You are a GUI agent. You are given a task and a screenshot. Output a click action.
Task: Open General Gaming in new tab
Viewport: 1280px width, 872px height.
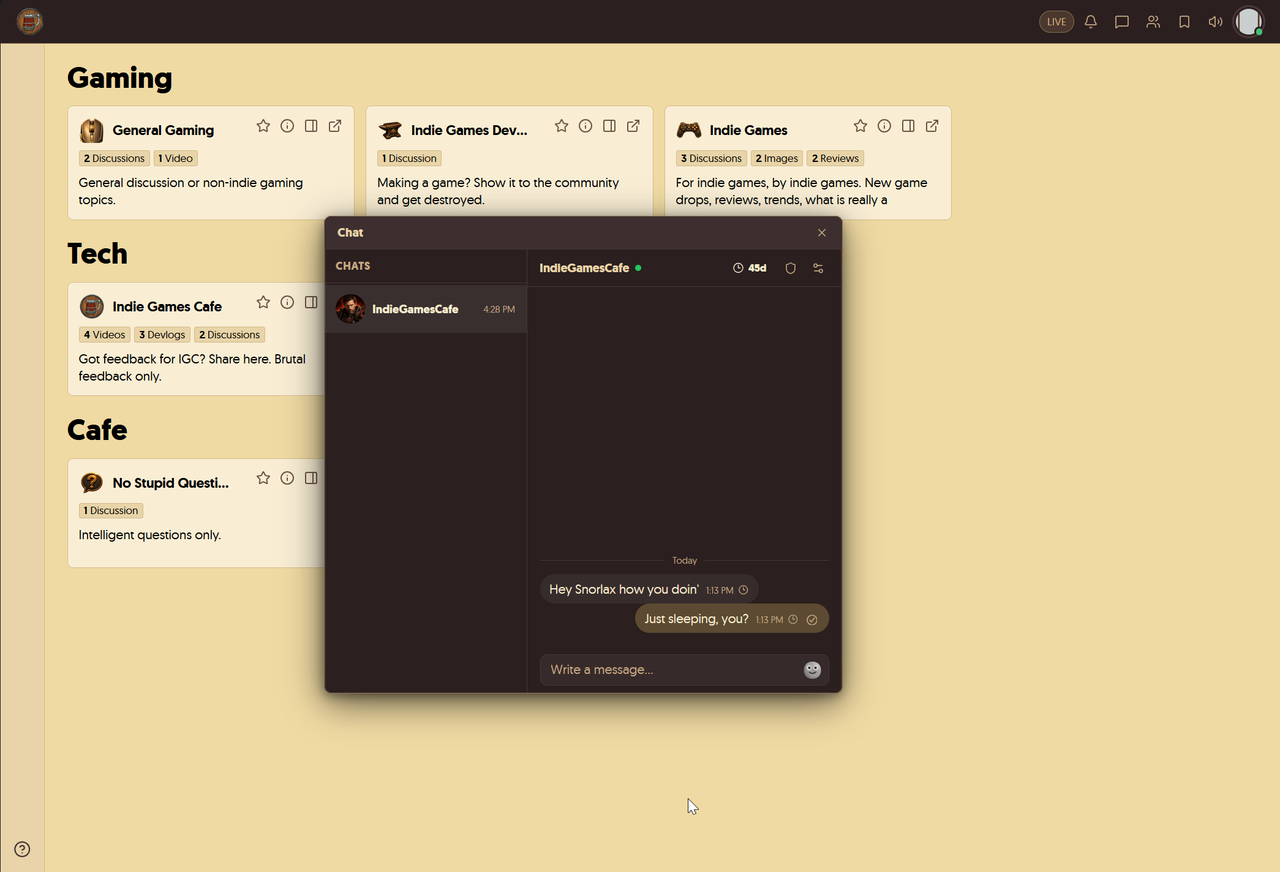tap(335, 126)
